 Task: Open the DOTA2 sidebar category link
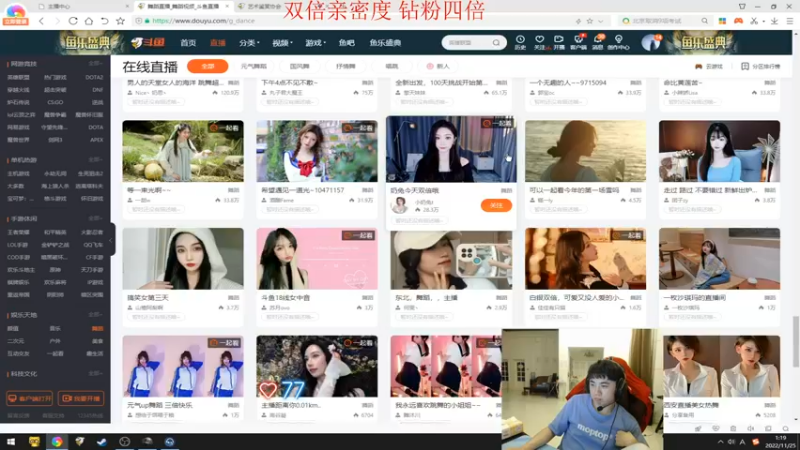point(94,78)
